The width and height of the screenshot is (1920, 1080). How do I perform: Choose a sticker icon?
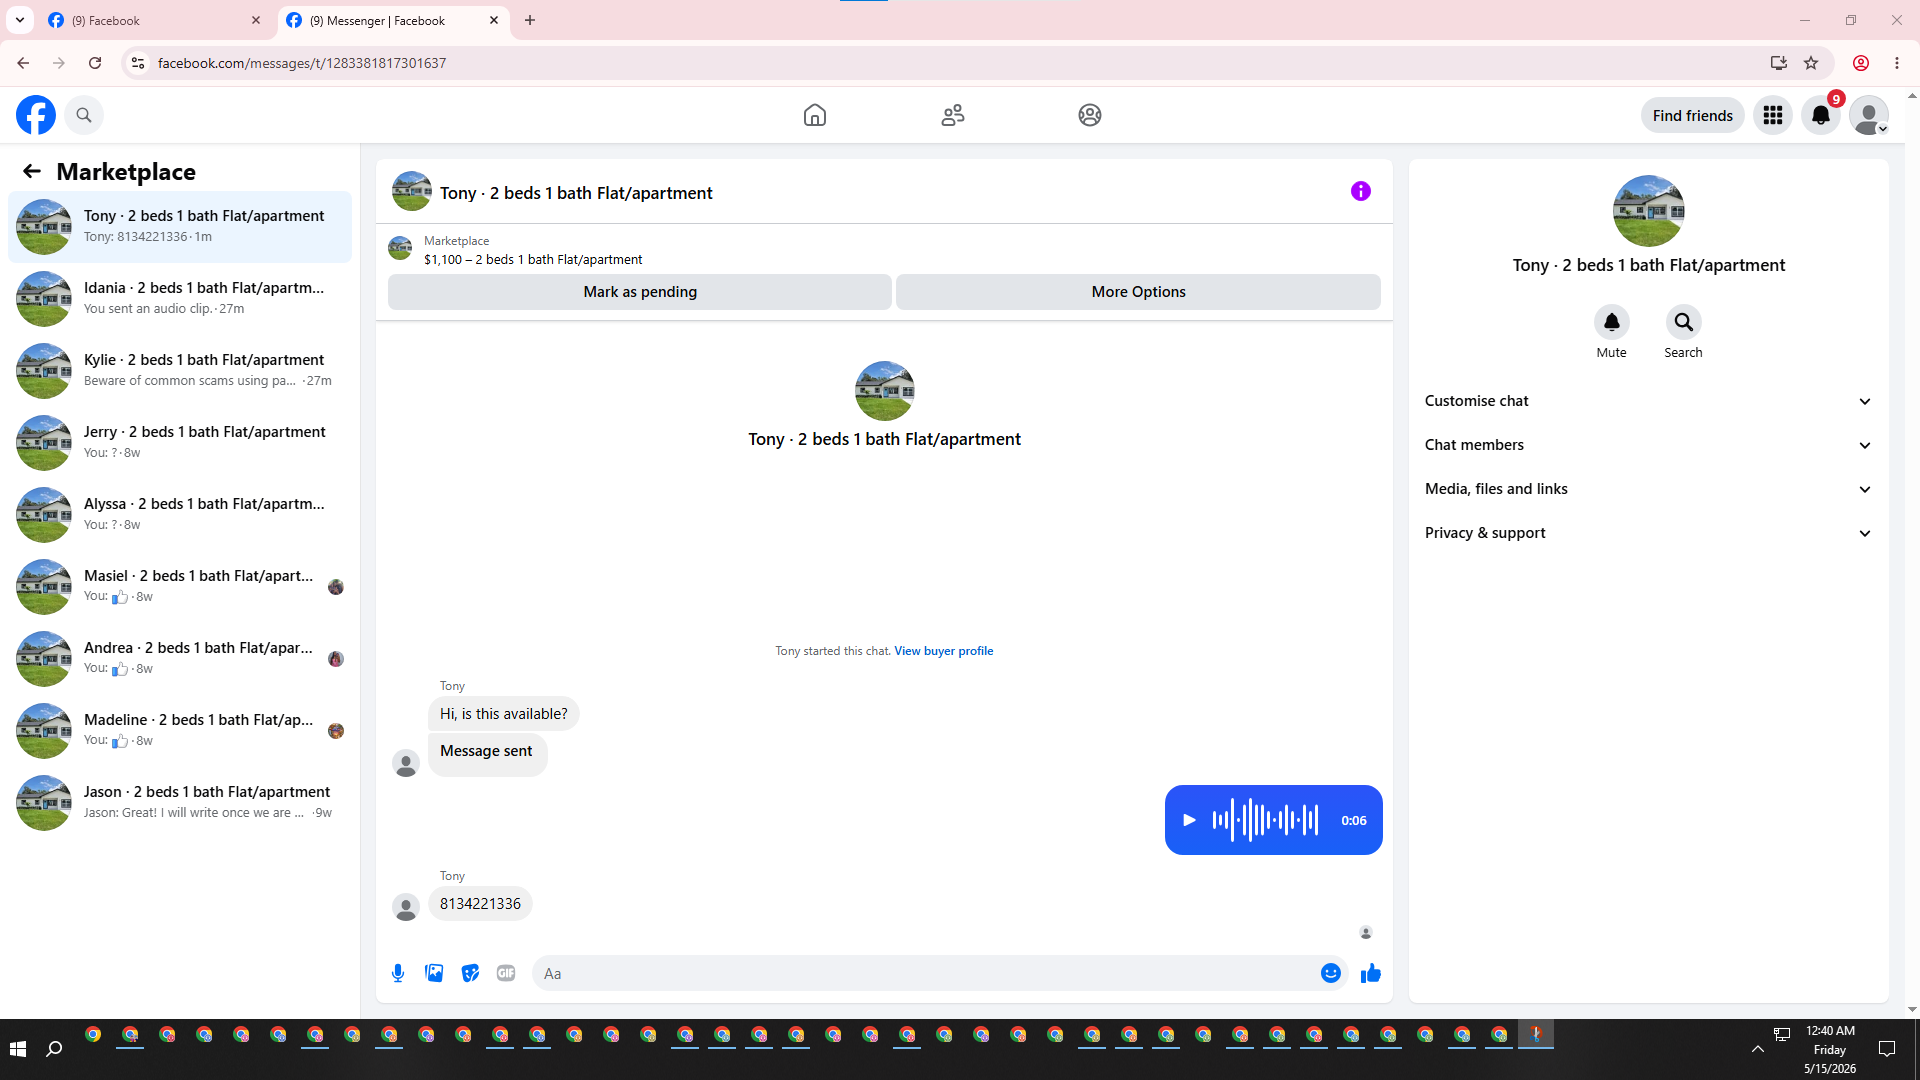(x=470, y=973)
